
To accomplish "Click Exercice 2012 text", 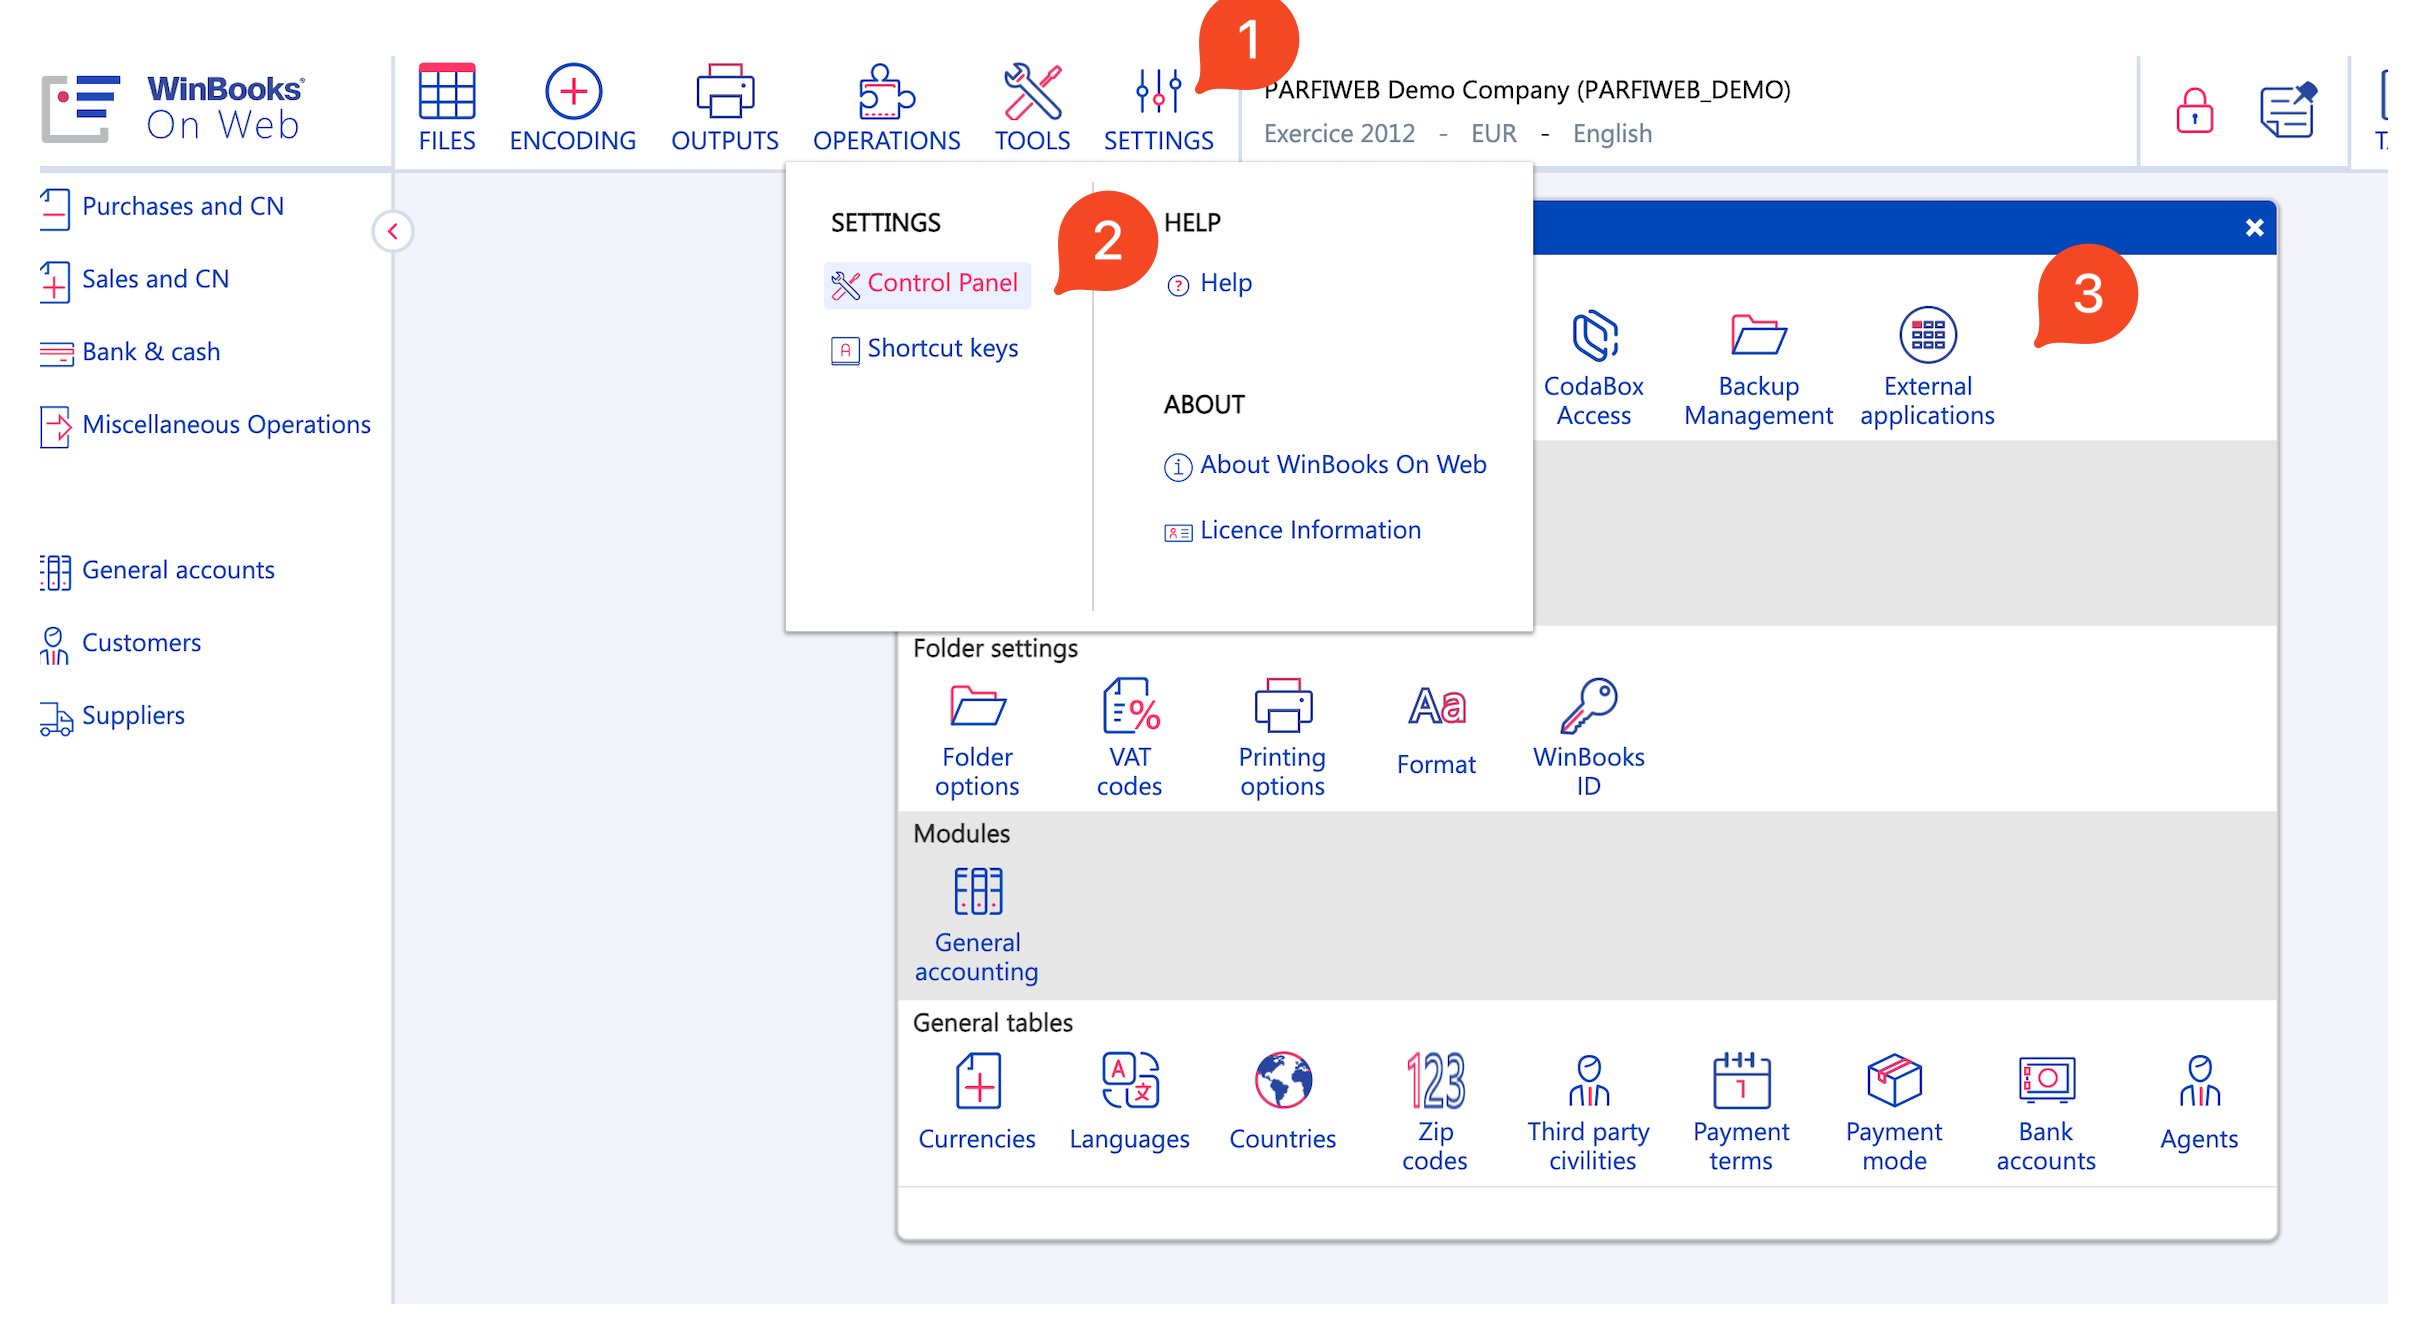I will pyautogui.click(x=1339, y=134).
